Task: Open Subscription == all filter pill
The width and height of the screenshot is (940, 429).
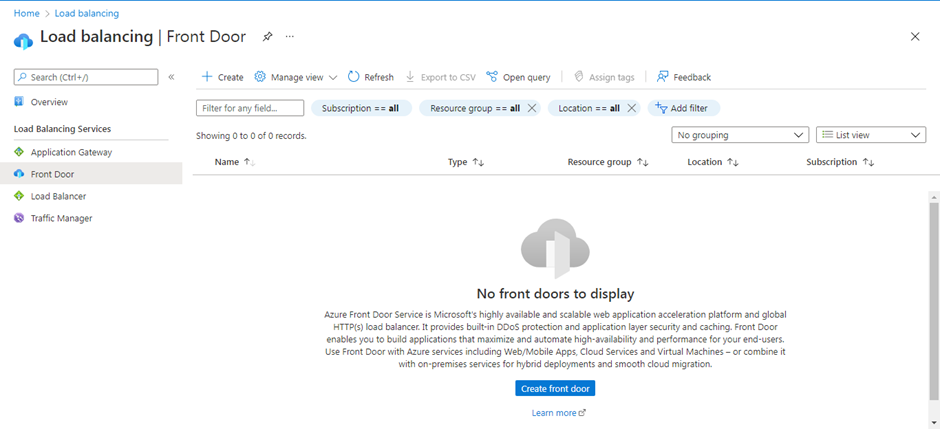Action: coord(361,108)
